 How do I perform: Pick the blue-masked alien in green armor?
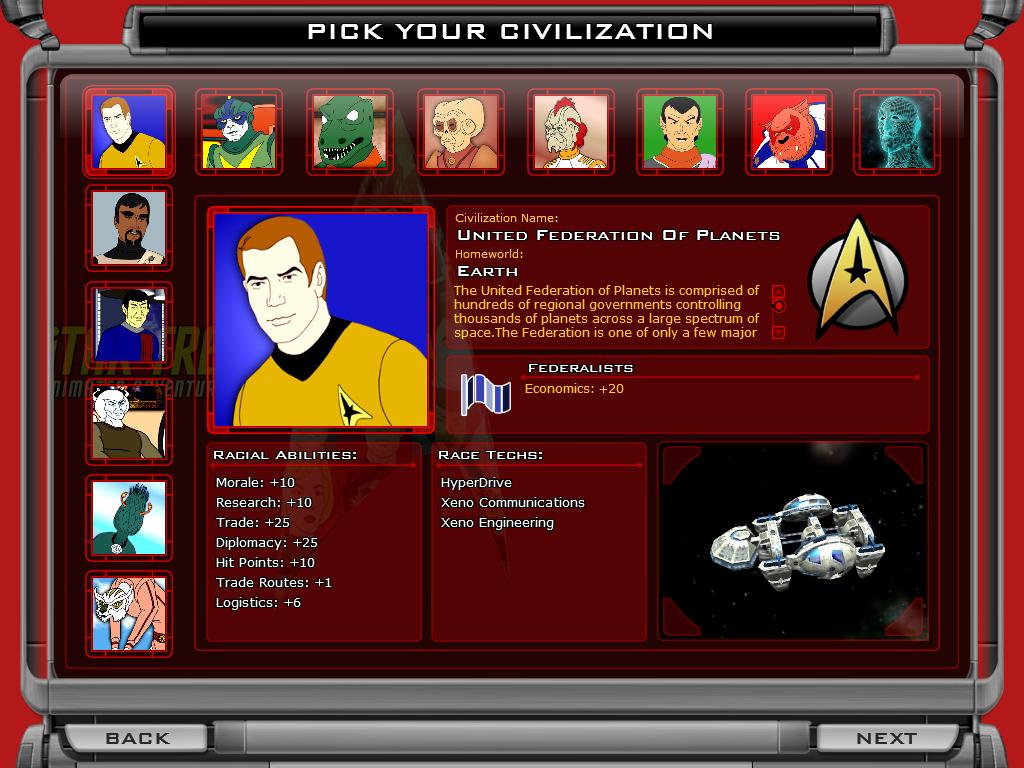pyautogui.click(x=239, y=132)
